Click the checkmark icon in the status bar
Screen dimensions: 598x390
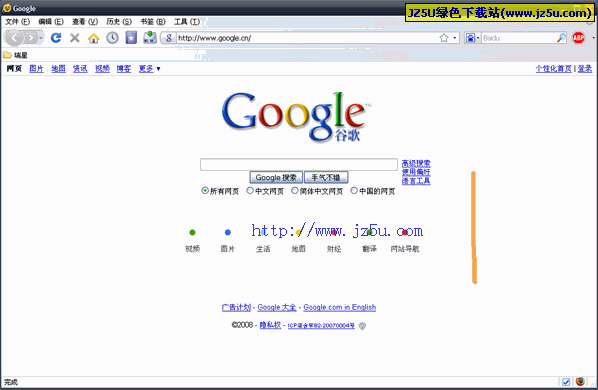pos(566,382)
